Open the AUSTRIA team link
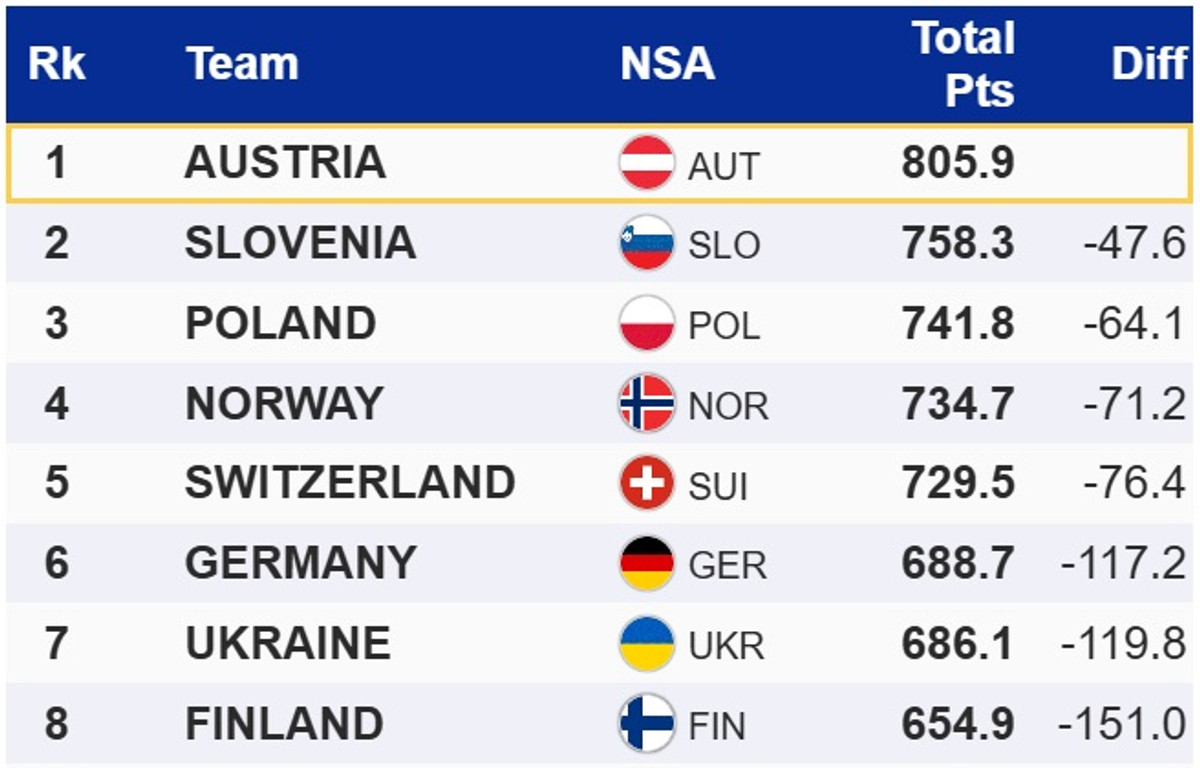1200x768 pixels. [285, 163]
